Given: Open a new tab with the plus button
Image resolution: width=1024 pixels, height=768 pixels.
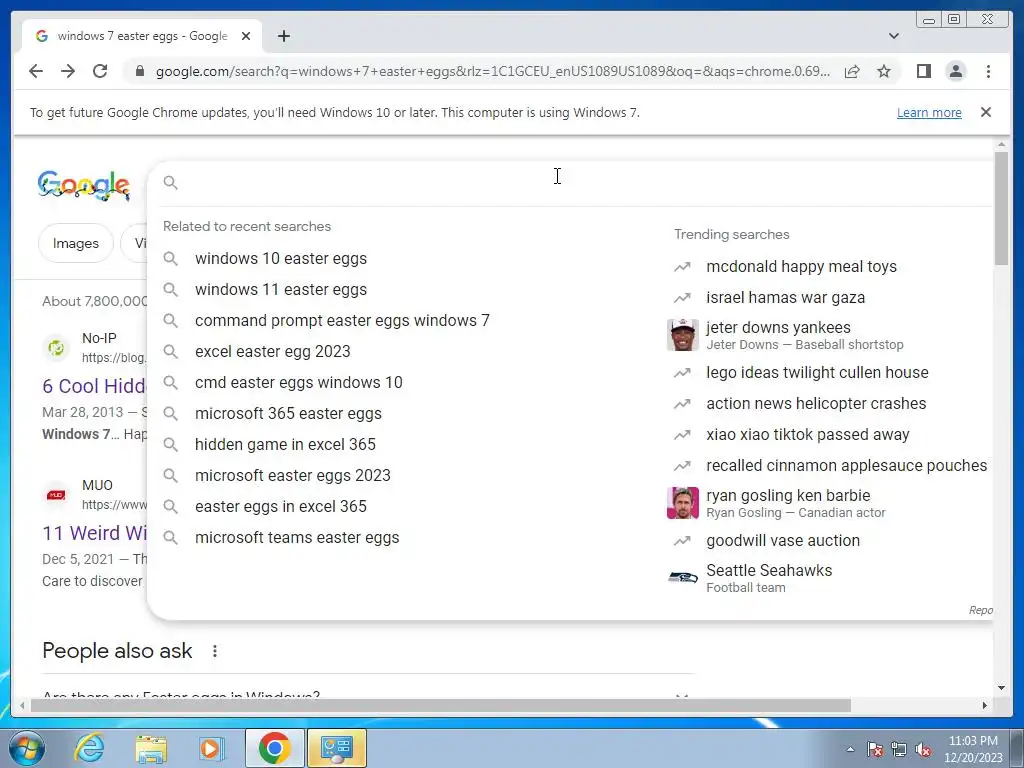Looking at the screenshot, I should click(283, 36).
